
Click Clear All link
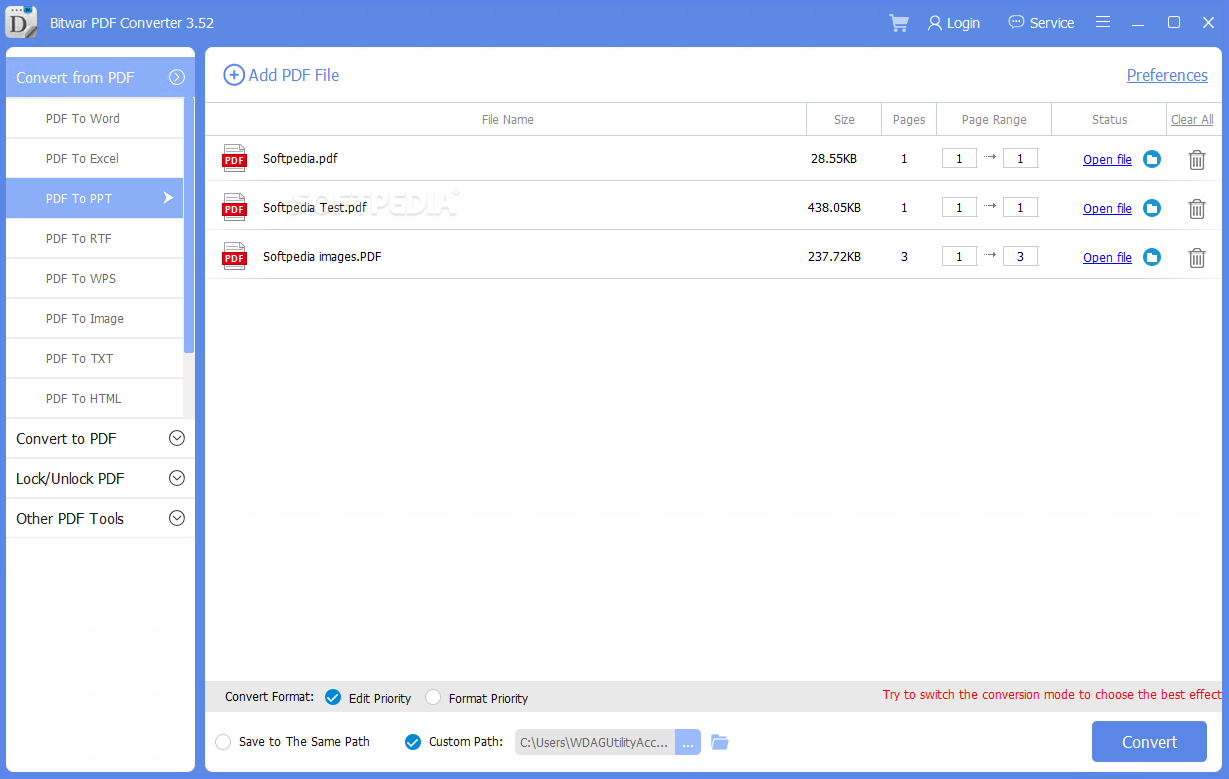point(1192,119)
